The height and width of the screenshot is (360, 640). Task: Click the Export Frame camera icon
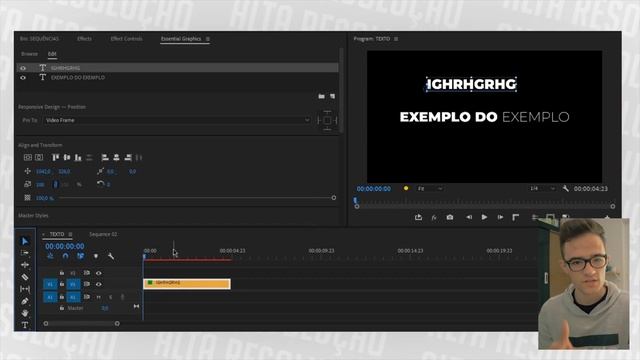click(x=449, y=217)
